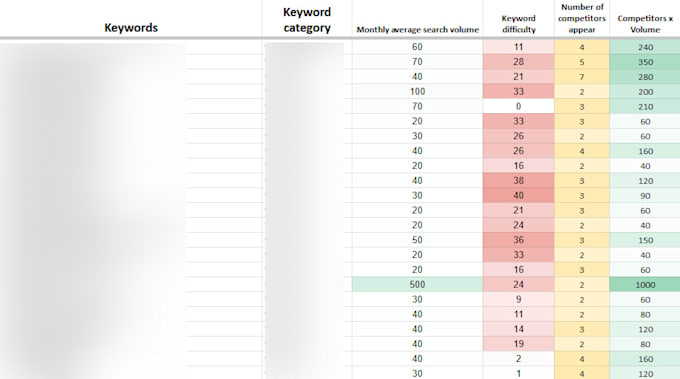Click the Keyword difficulty column header

[518, 24]
